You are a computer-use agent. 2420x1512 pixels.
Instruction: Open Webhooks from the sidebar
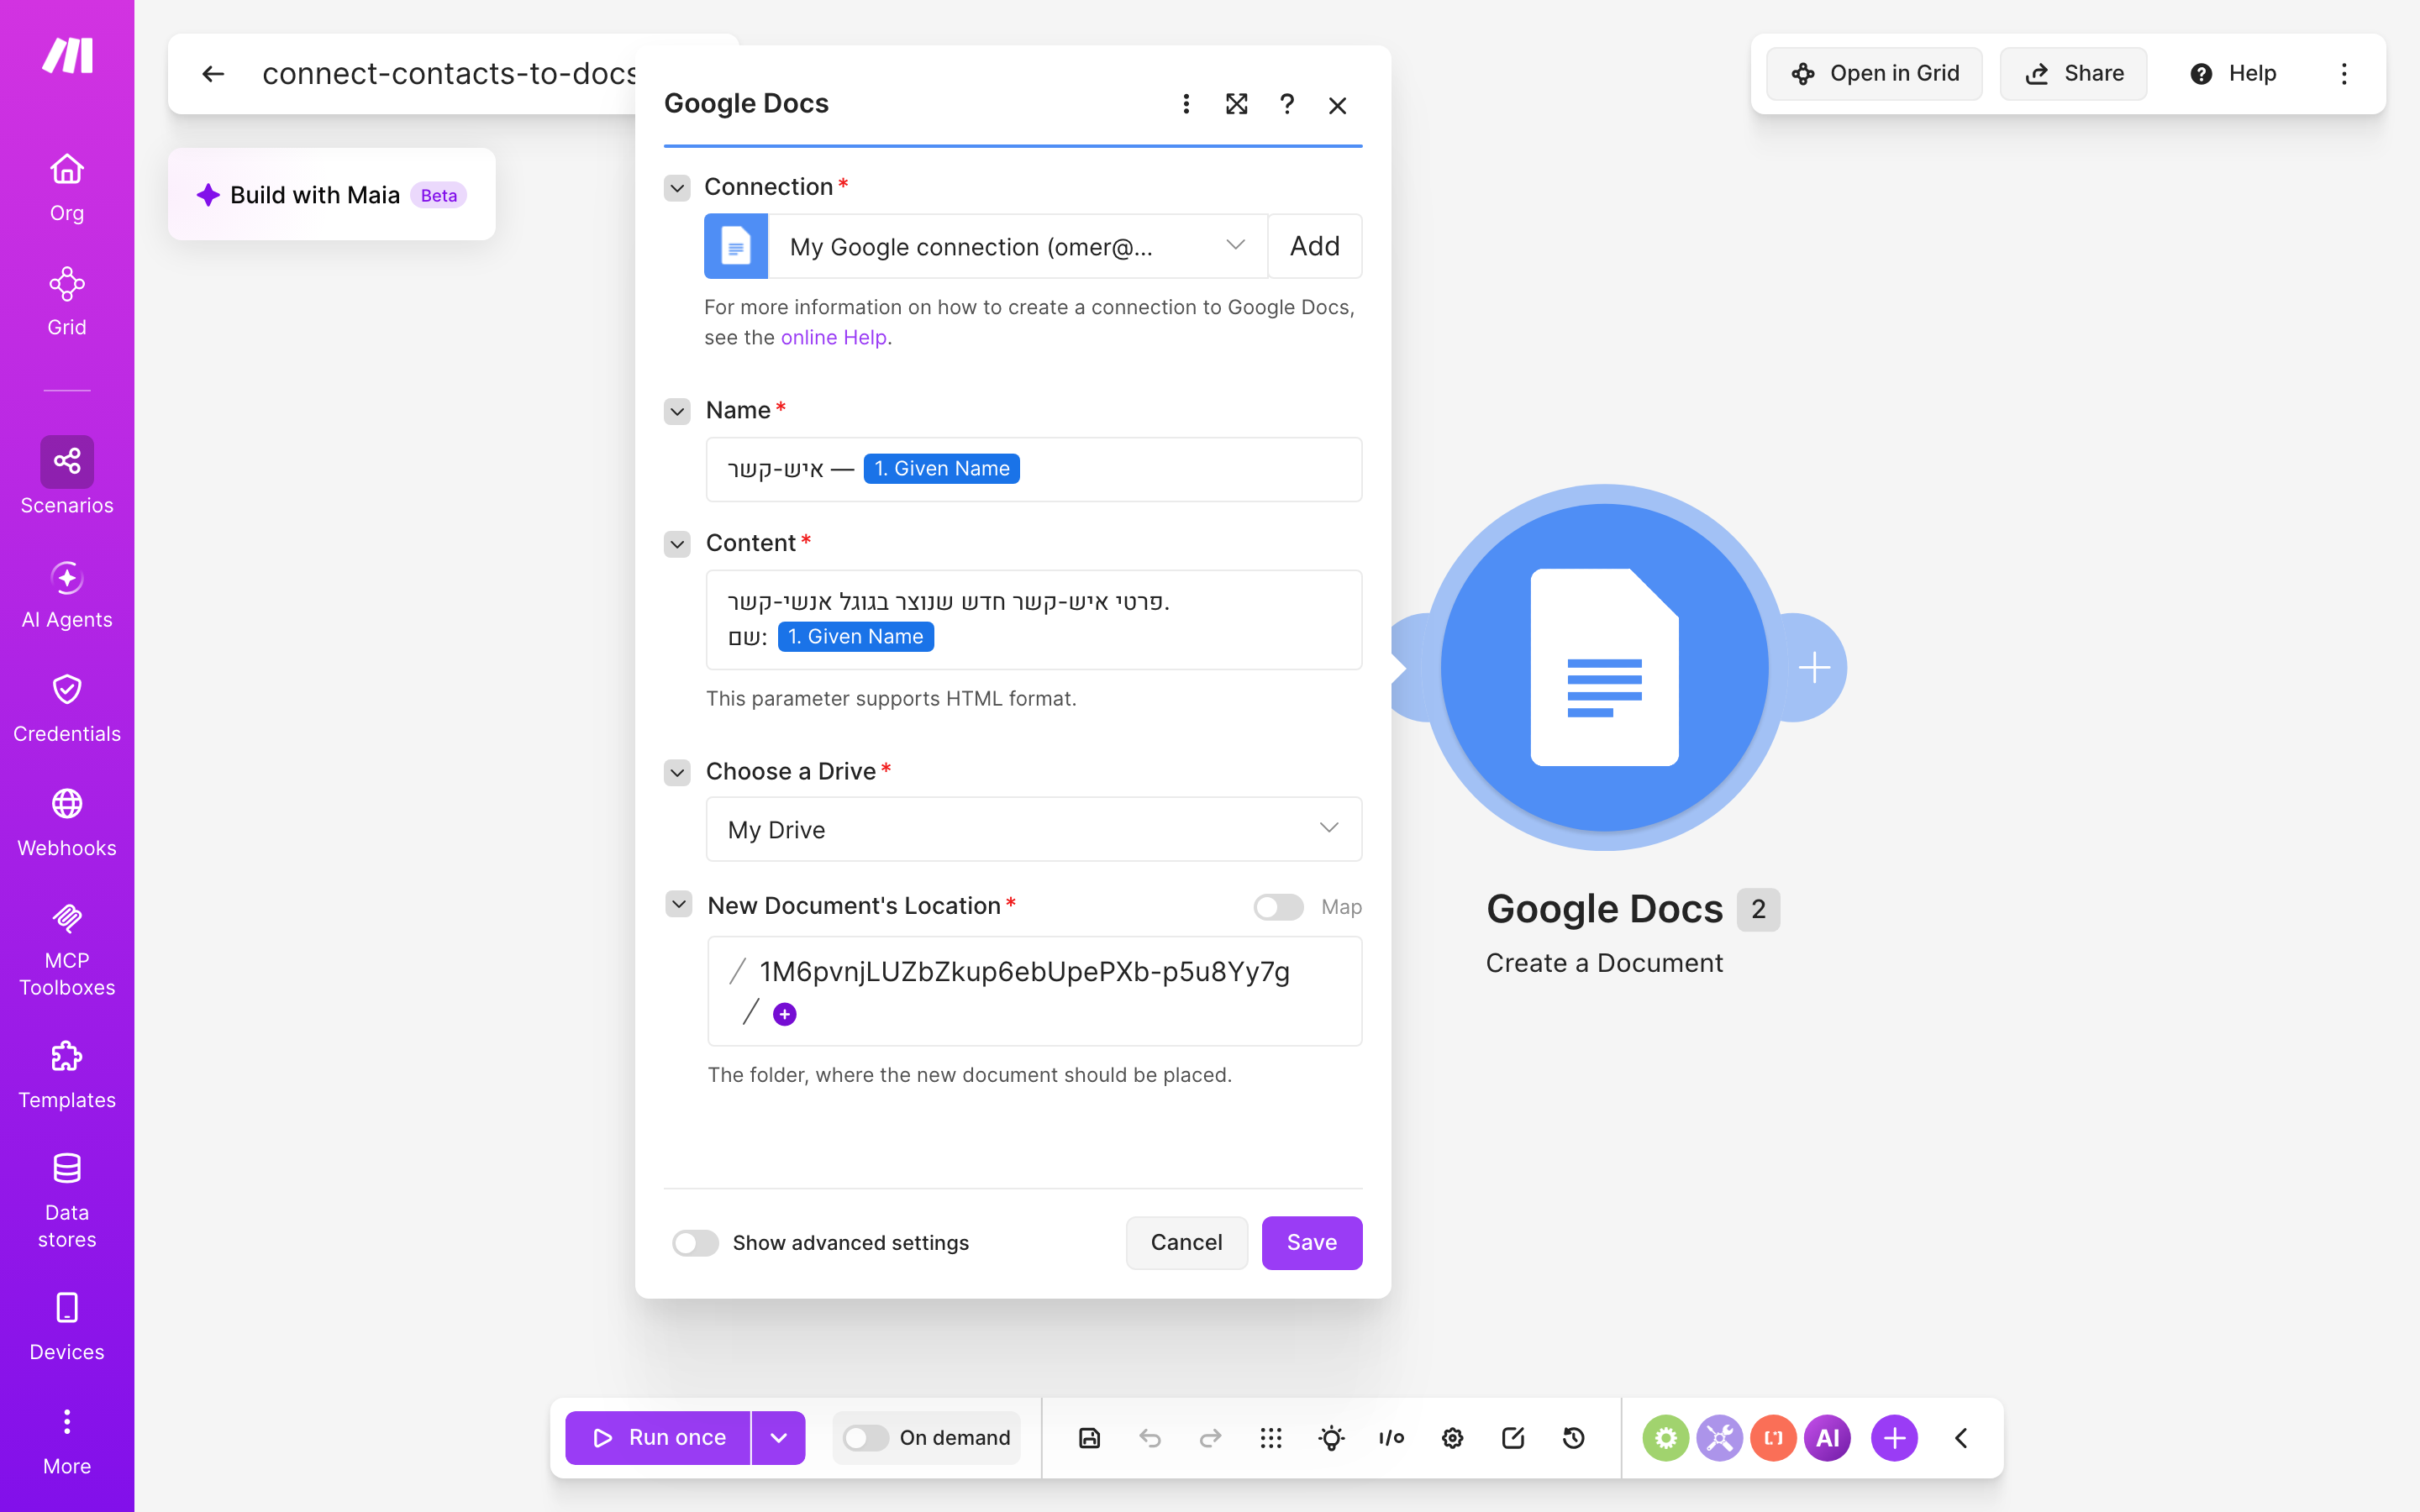(67, 823)
